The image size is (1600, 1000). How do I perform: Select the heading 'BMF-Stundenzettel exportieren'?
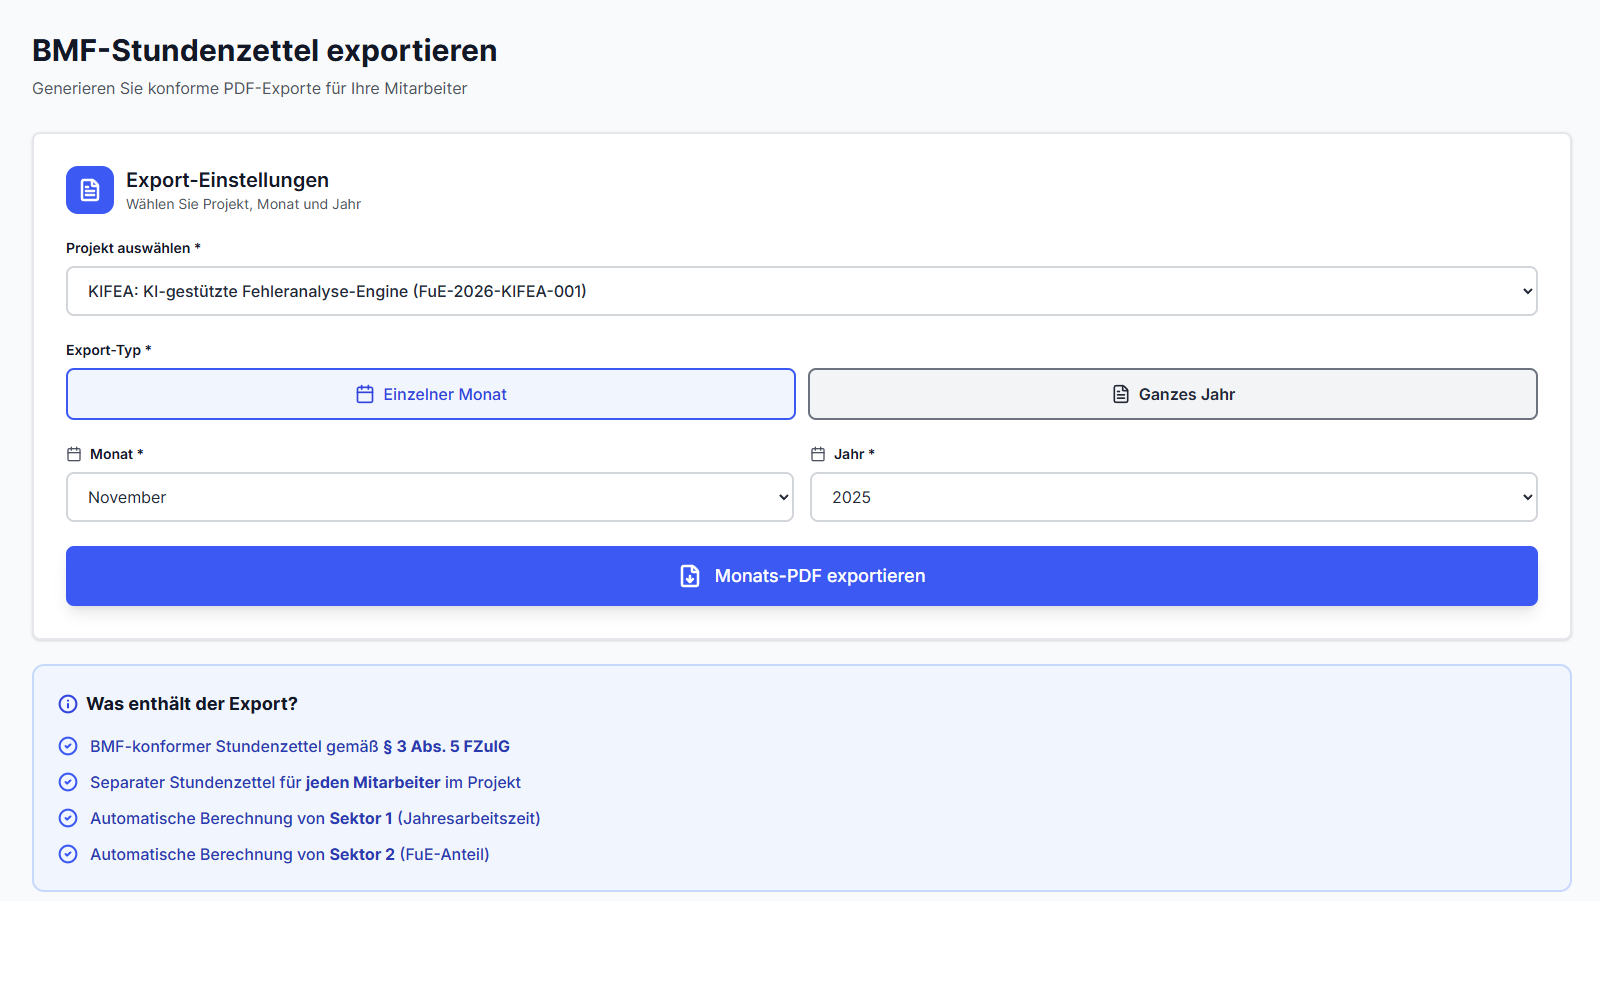pyautogui.click(x=263, y=50)
